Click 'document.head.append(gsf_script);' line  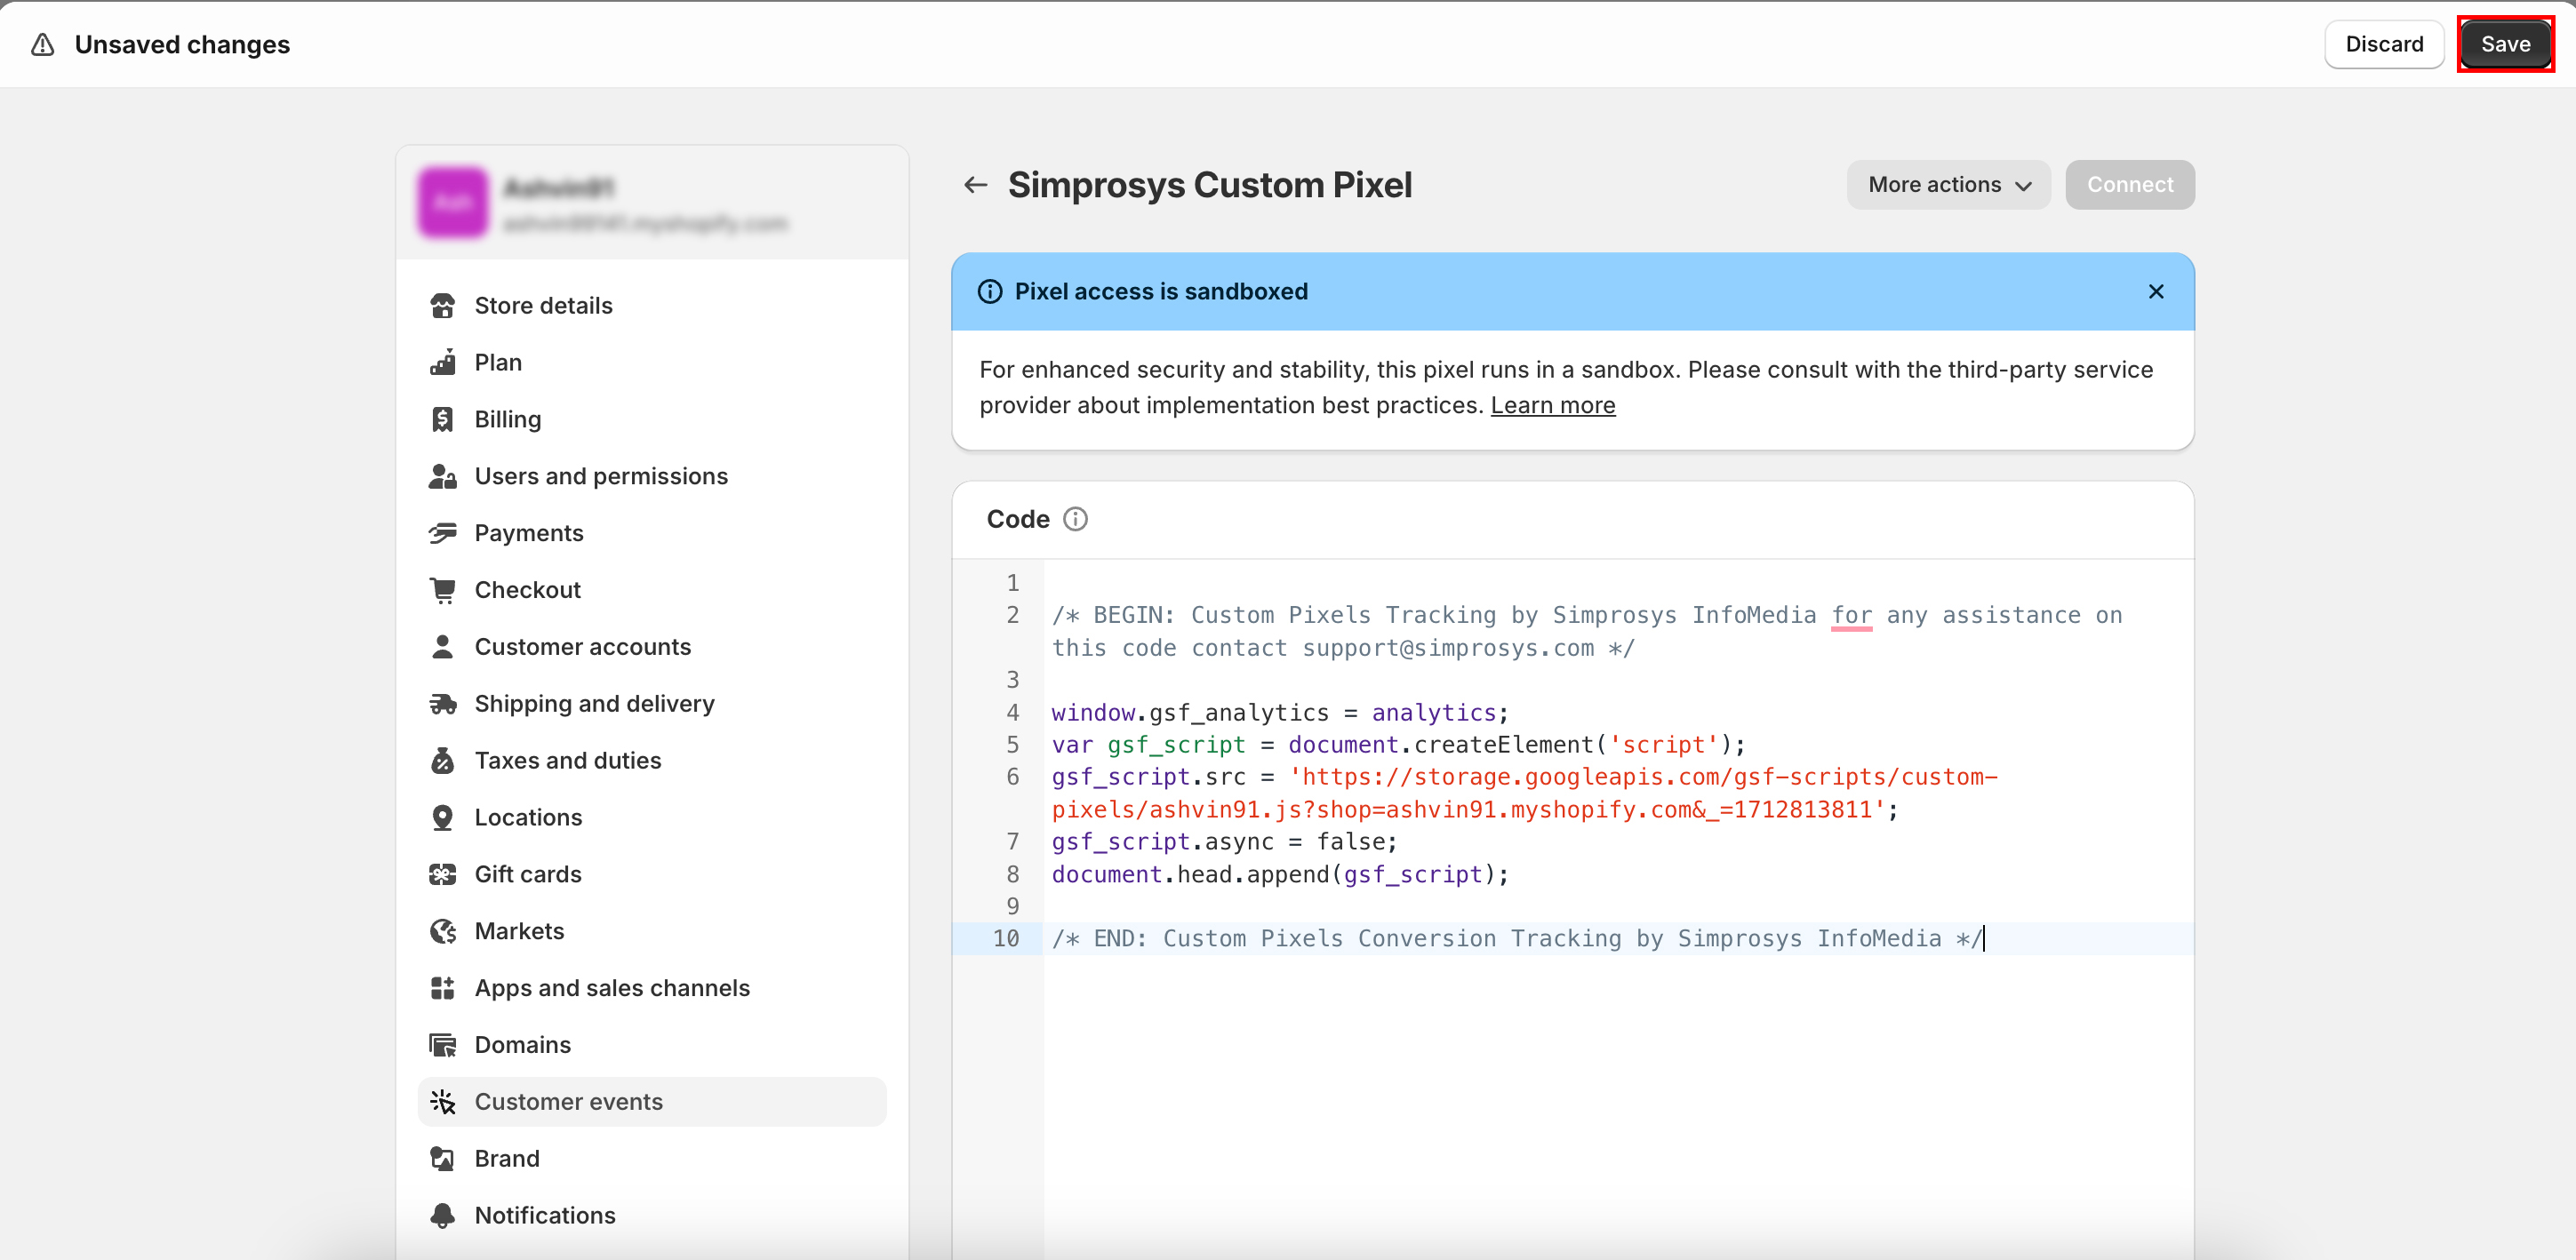(1280, 875)
